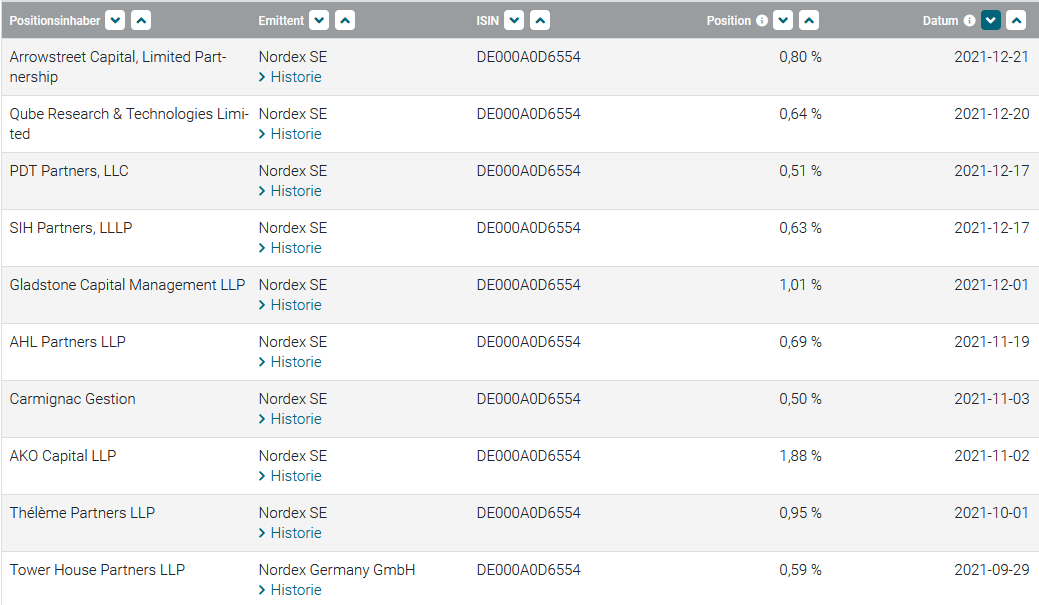Click the descending sort arrow on ISIN

tap(513, 20)
